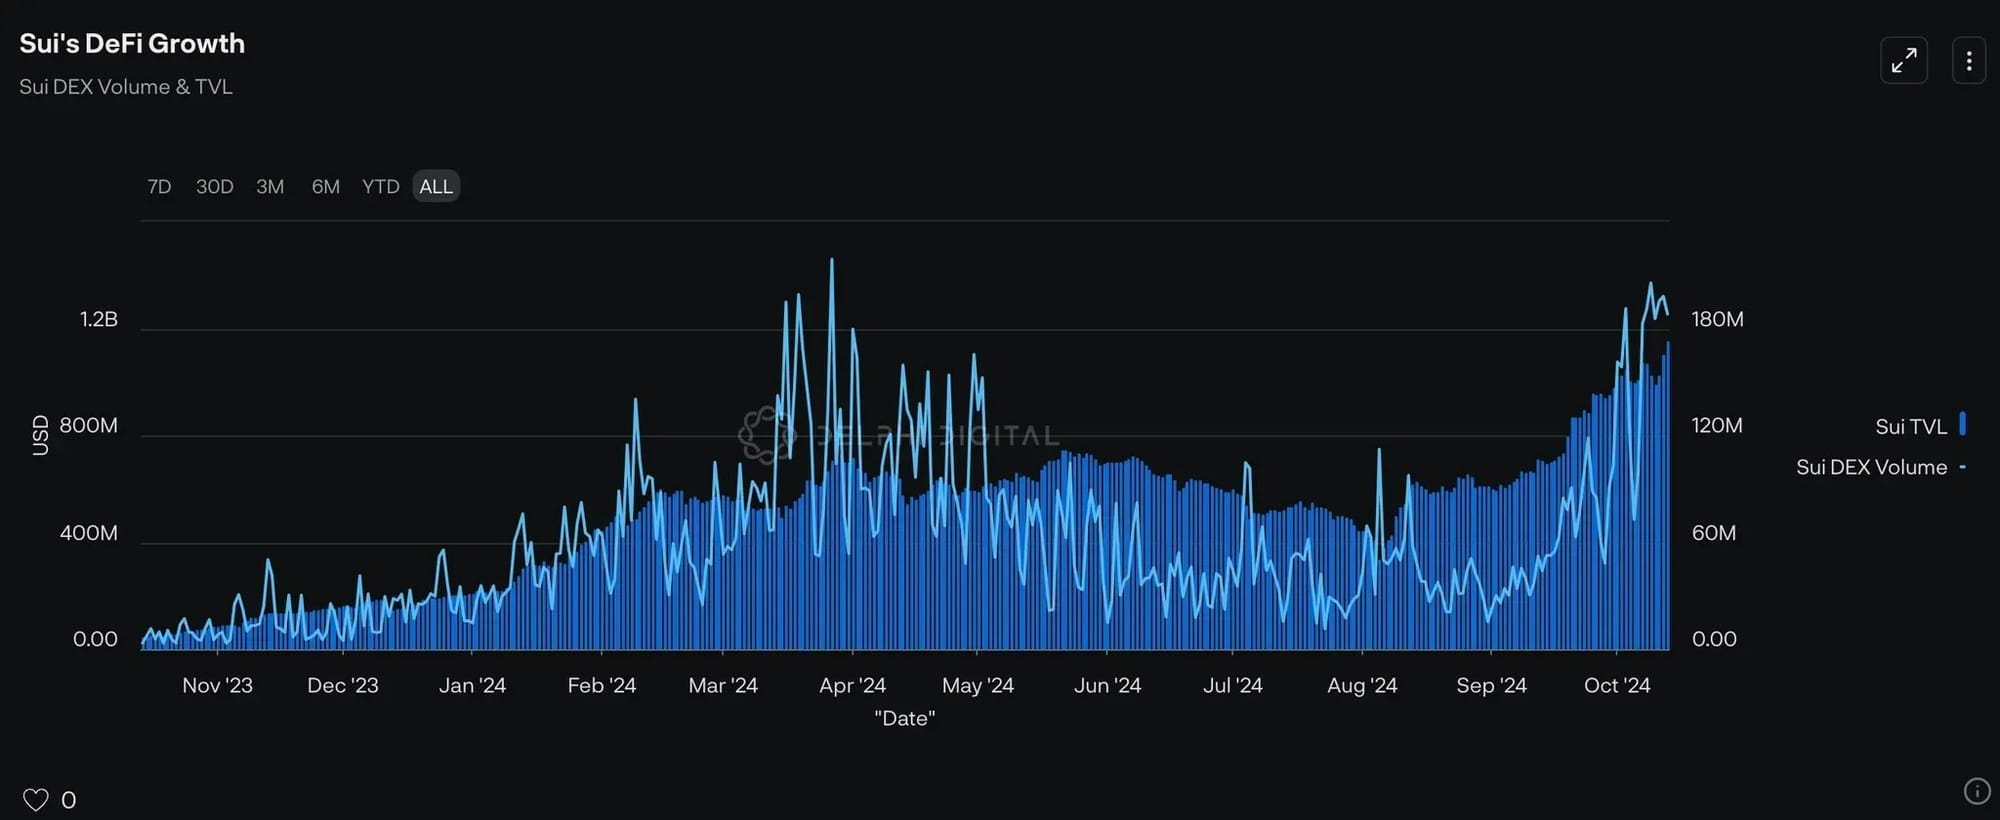Click the Jun '24 axis label

[x=1107, y=685]
